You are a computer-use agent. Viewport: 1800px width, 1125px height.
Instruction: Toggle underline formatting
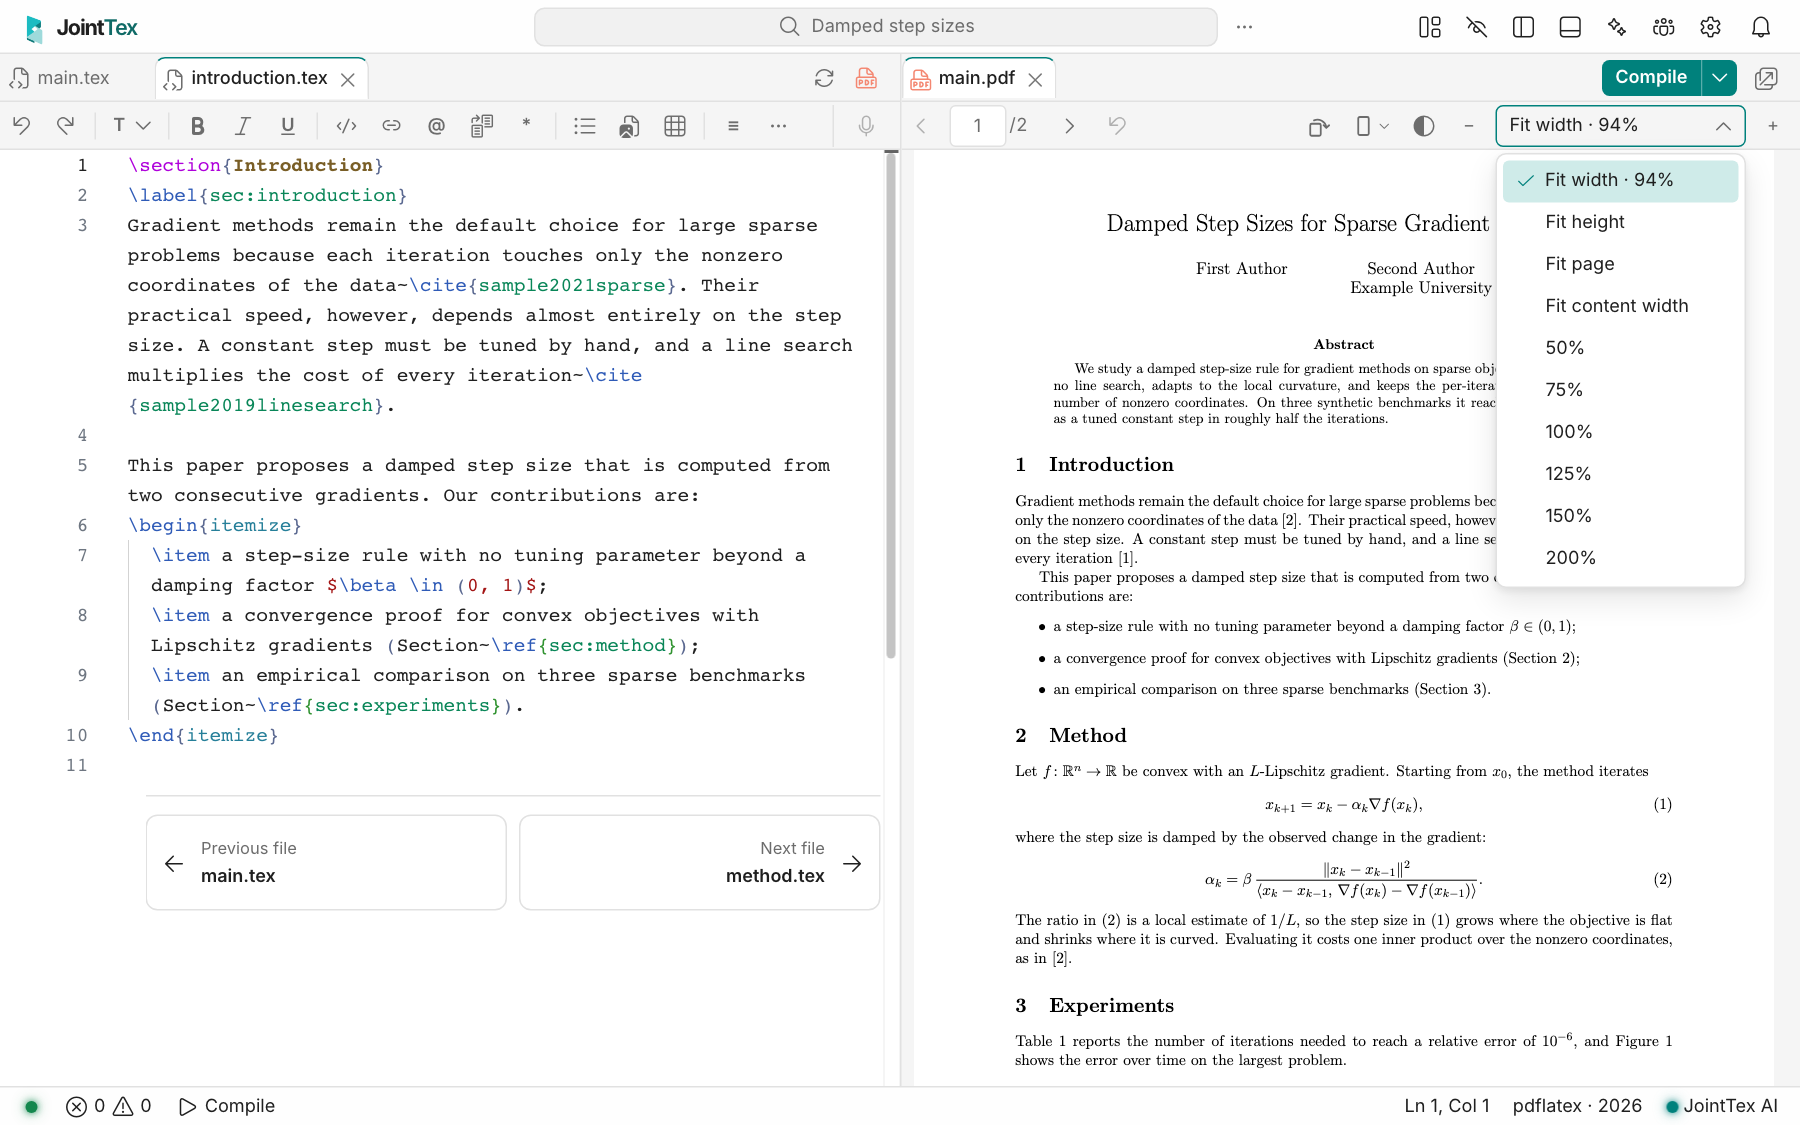pyautogui.click(x=288, y=125)
